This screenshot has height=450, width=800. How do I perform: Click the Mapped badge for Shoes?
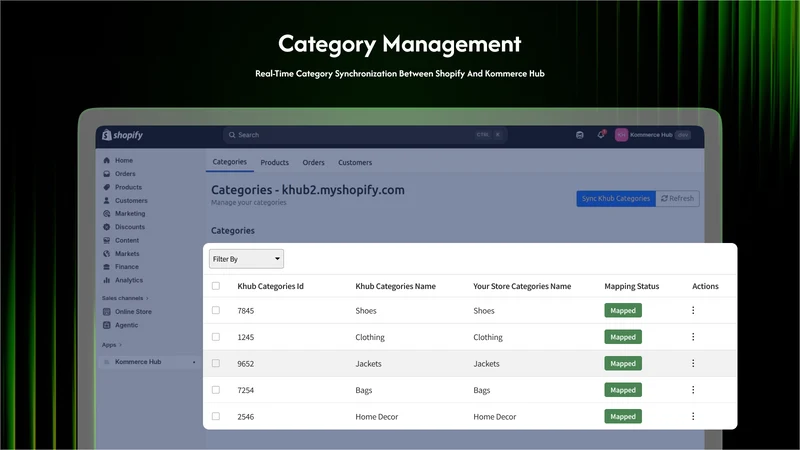[623, 310]
